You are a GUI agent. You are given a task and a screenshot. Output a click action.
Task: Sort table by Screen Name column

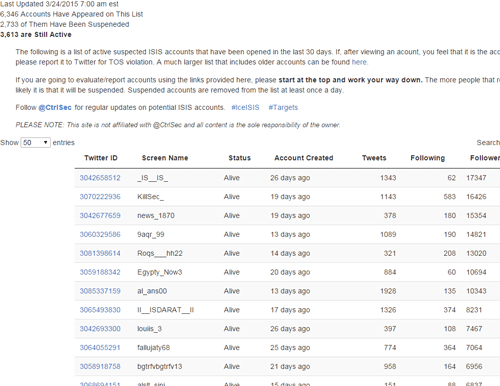click(x=165, y=158)
